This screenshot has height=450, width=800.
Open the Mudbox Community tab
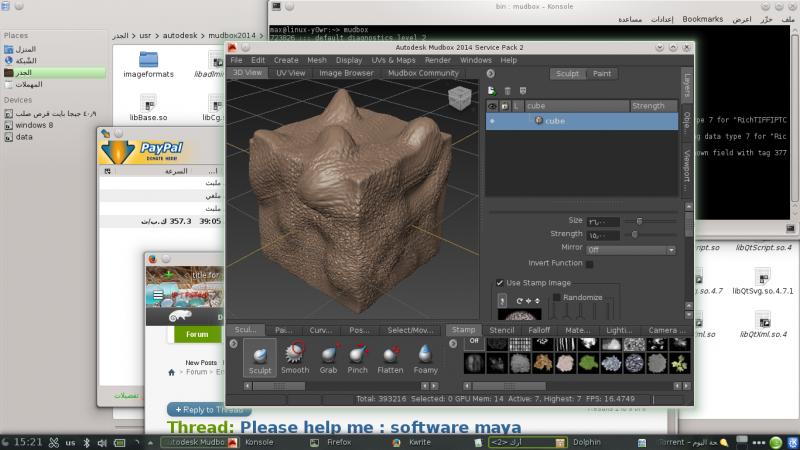click(x=423, y=73)
